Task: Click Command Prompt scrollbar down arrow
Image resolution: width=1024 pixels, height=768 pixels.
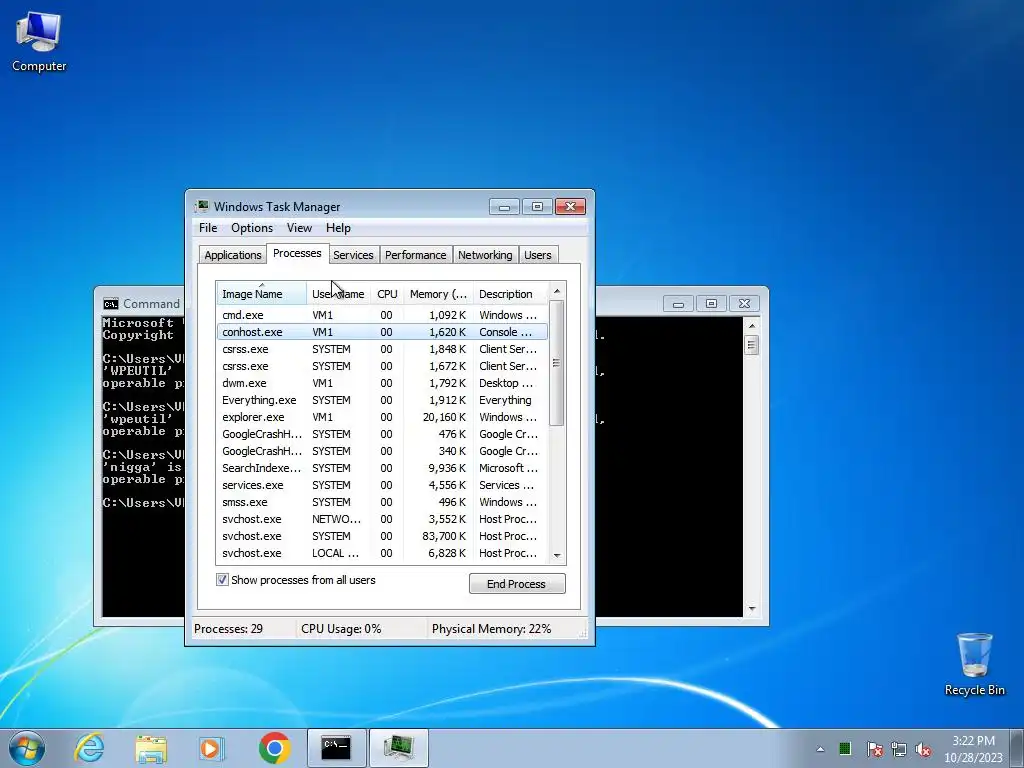Action: coord(752,609)
